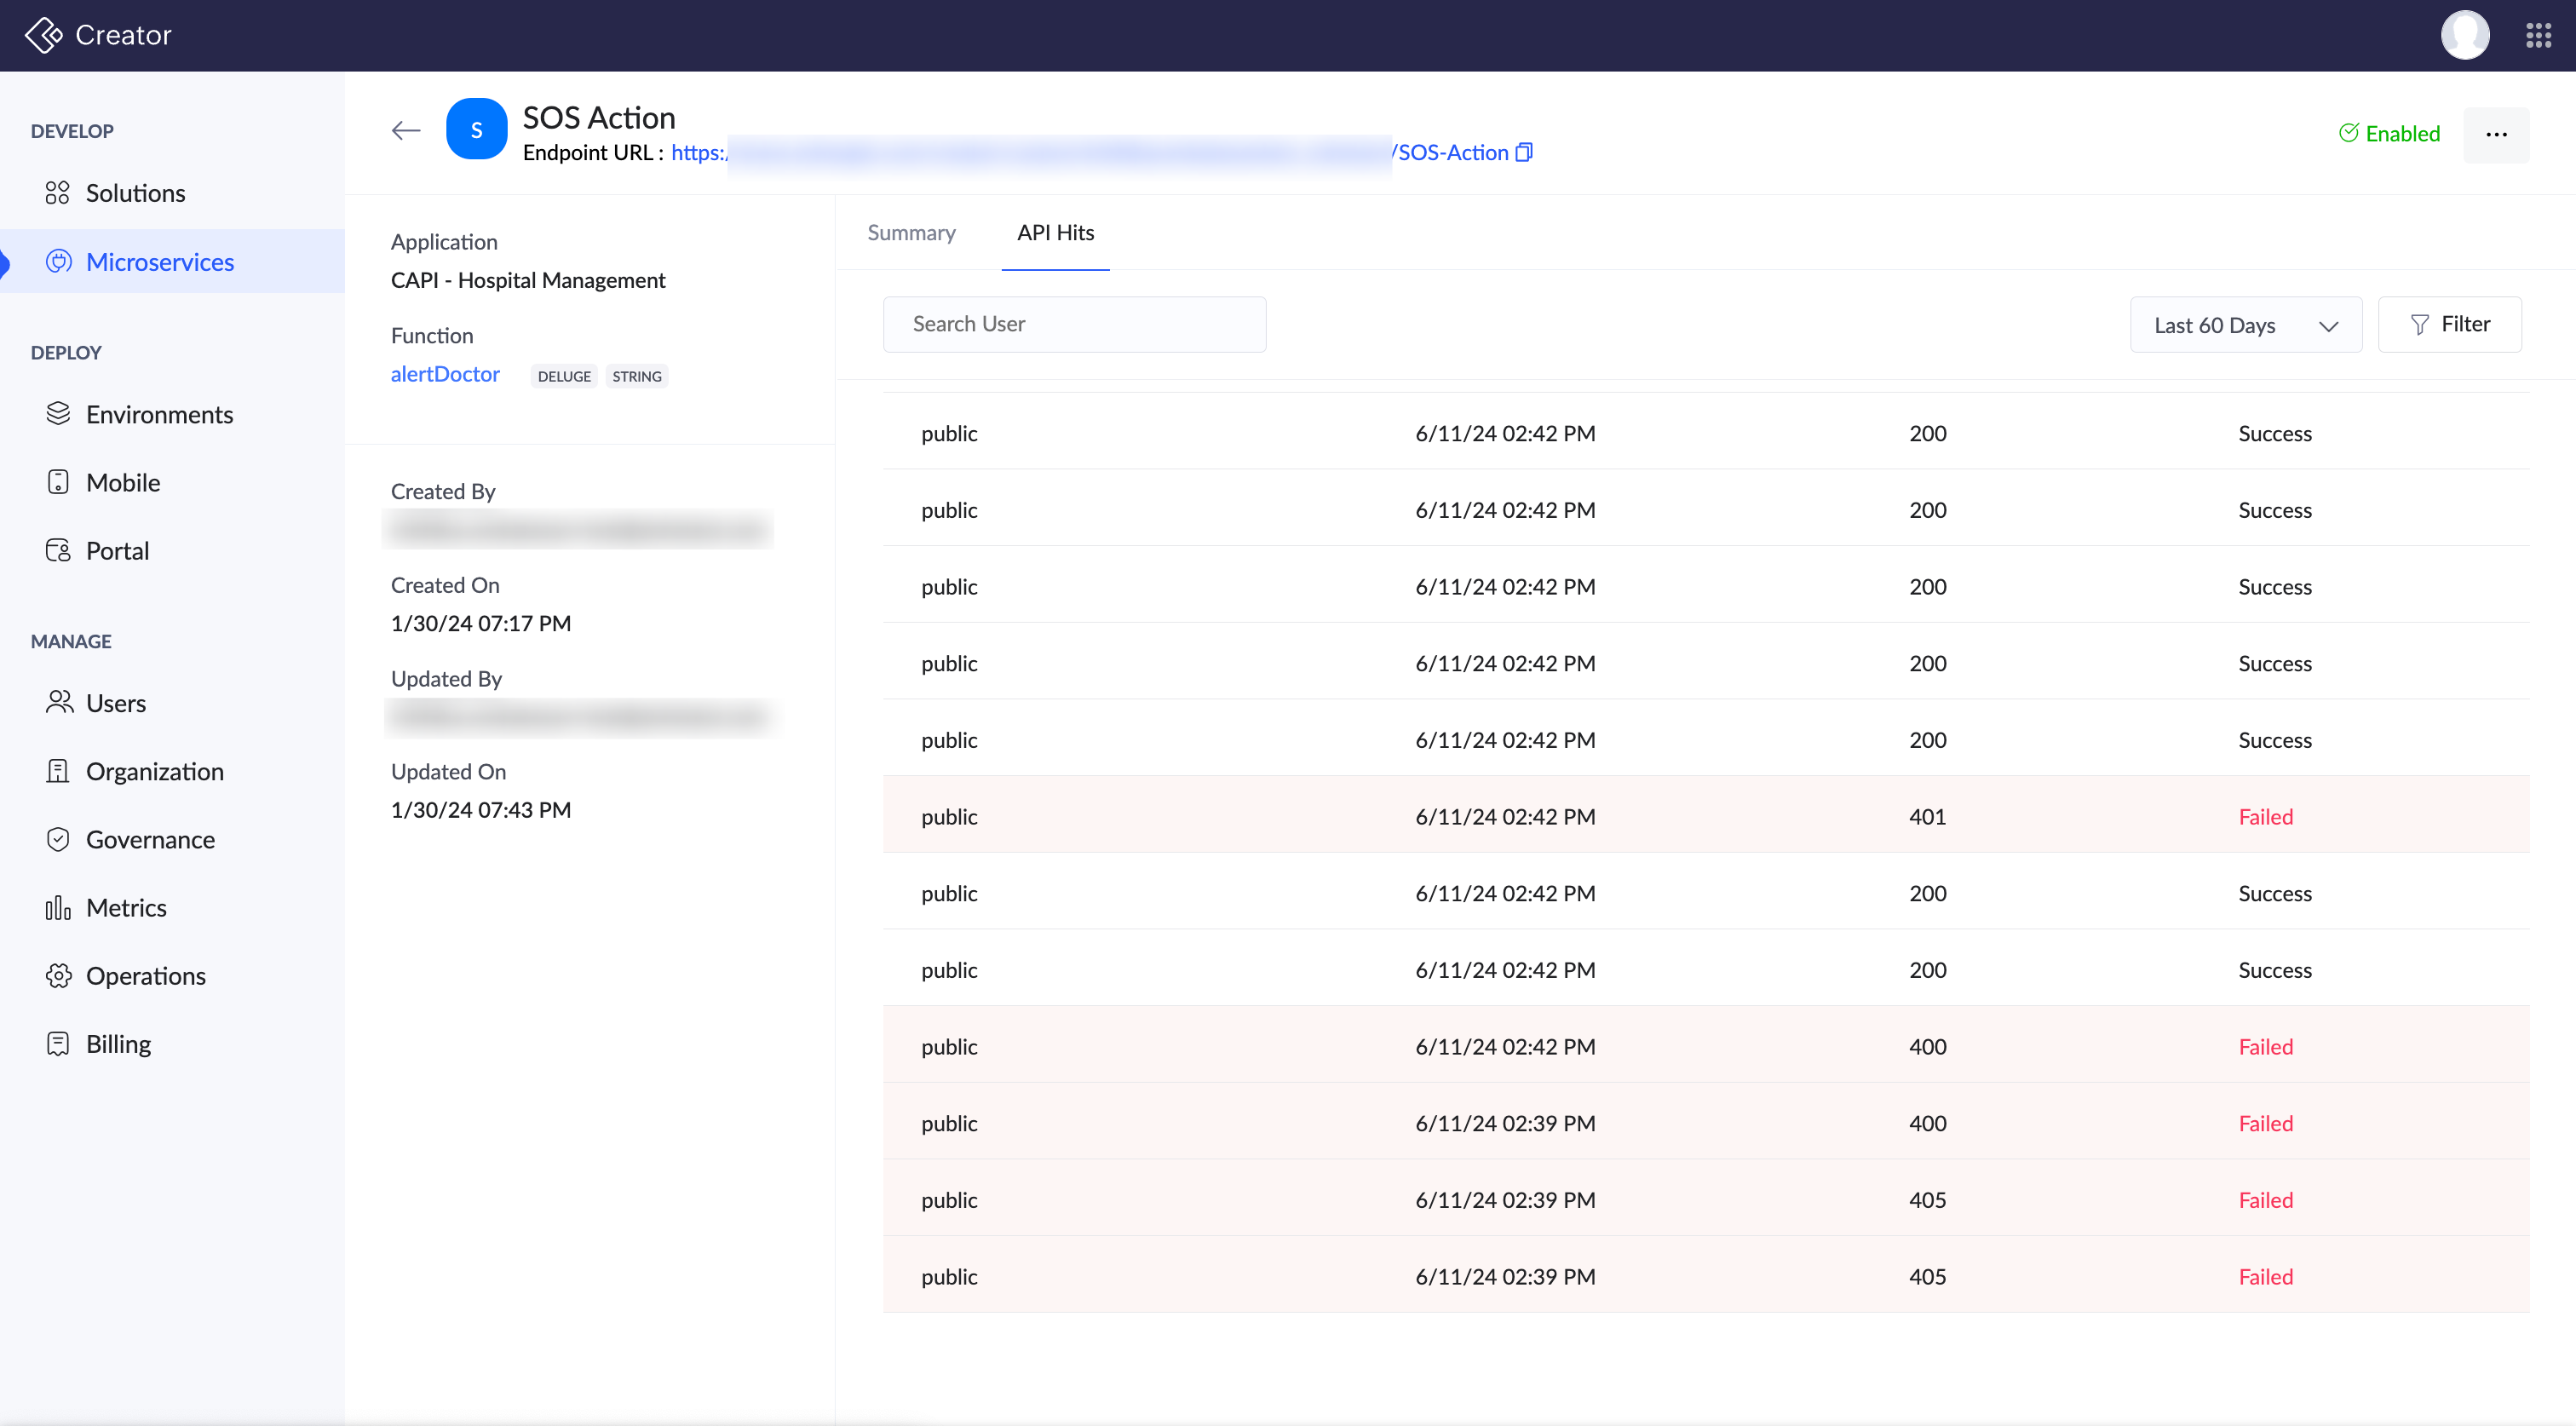Select the API Hits tab
This screenshot has height=1426, width=2576.
click(x=1055, y=233)
